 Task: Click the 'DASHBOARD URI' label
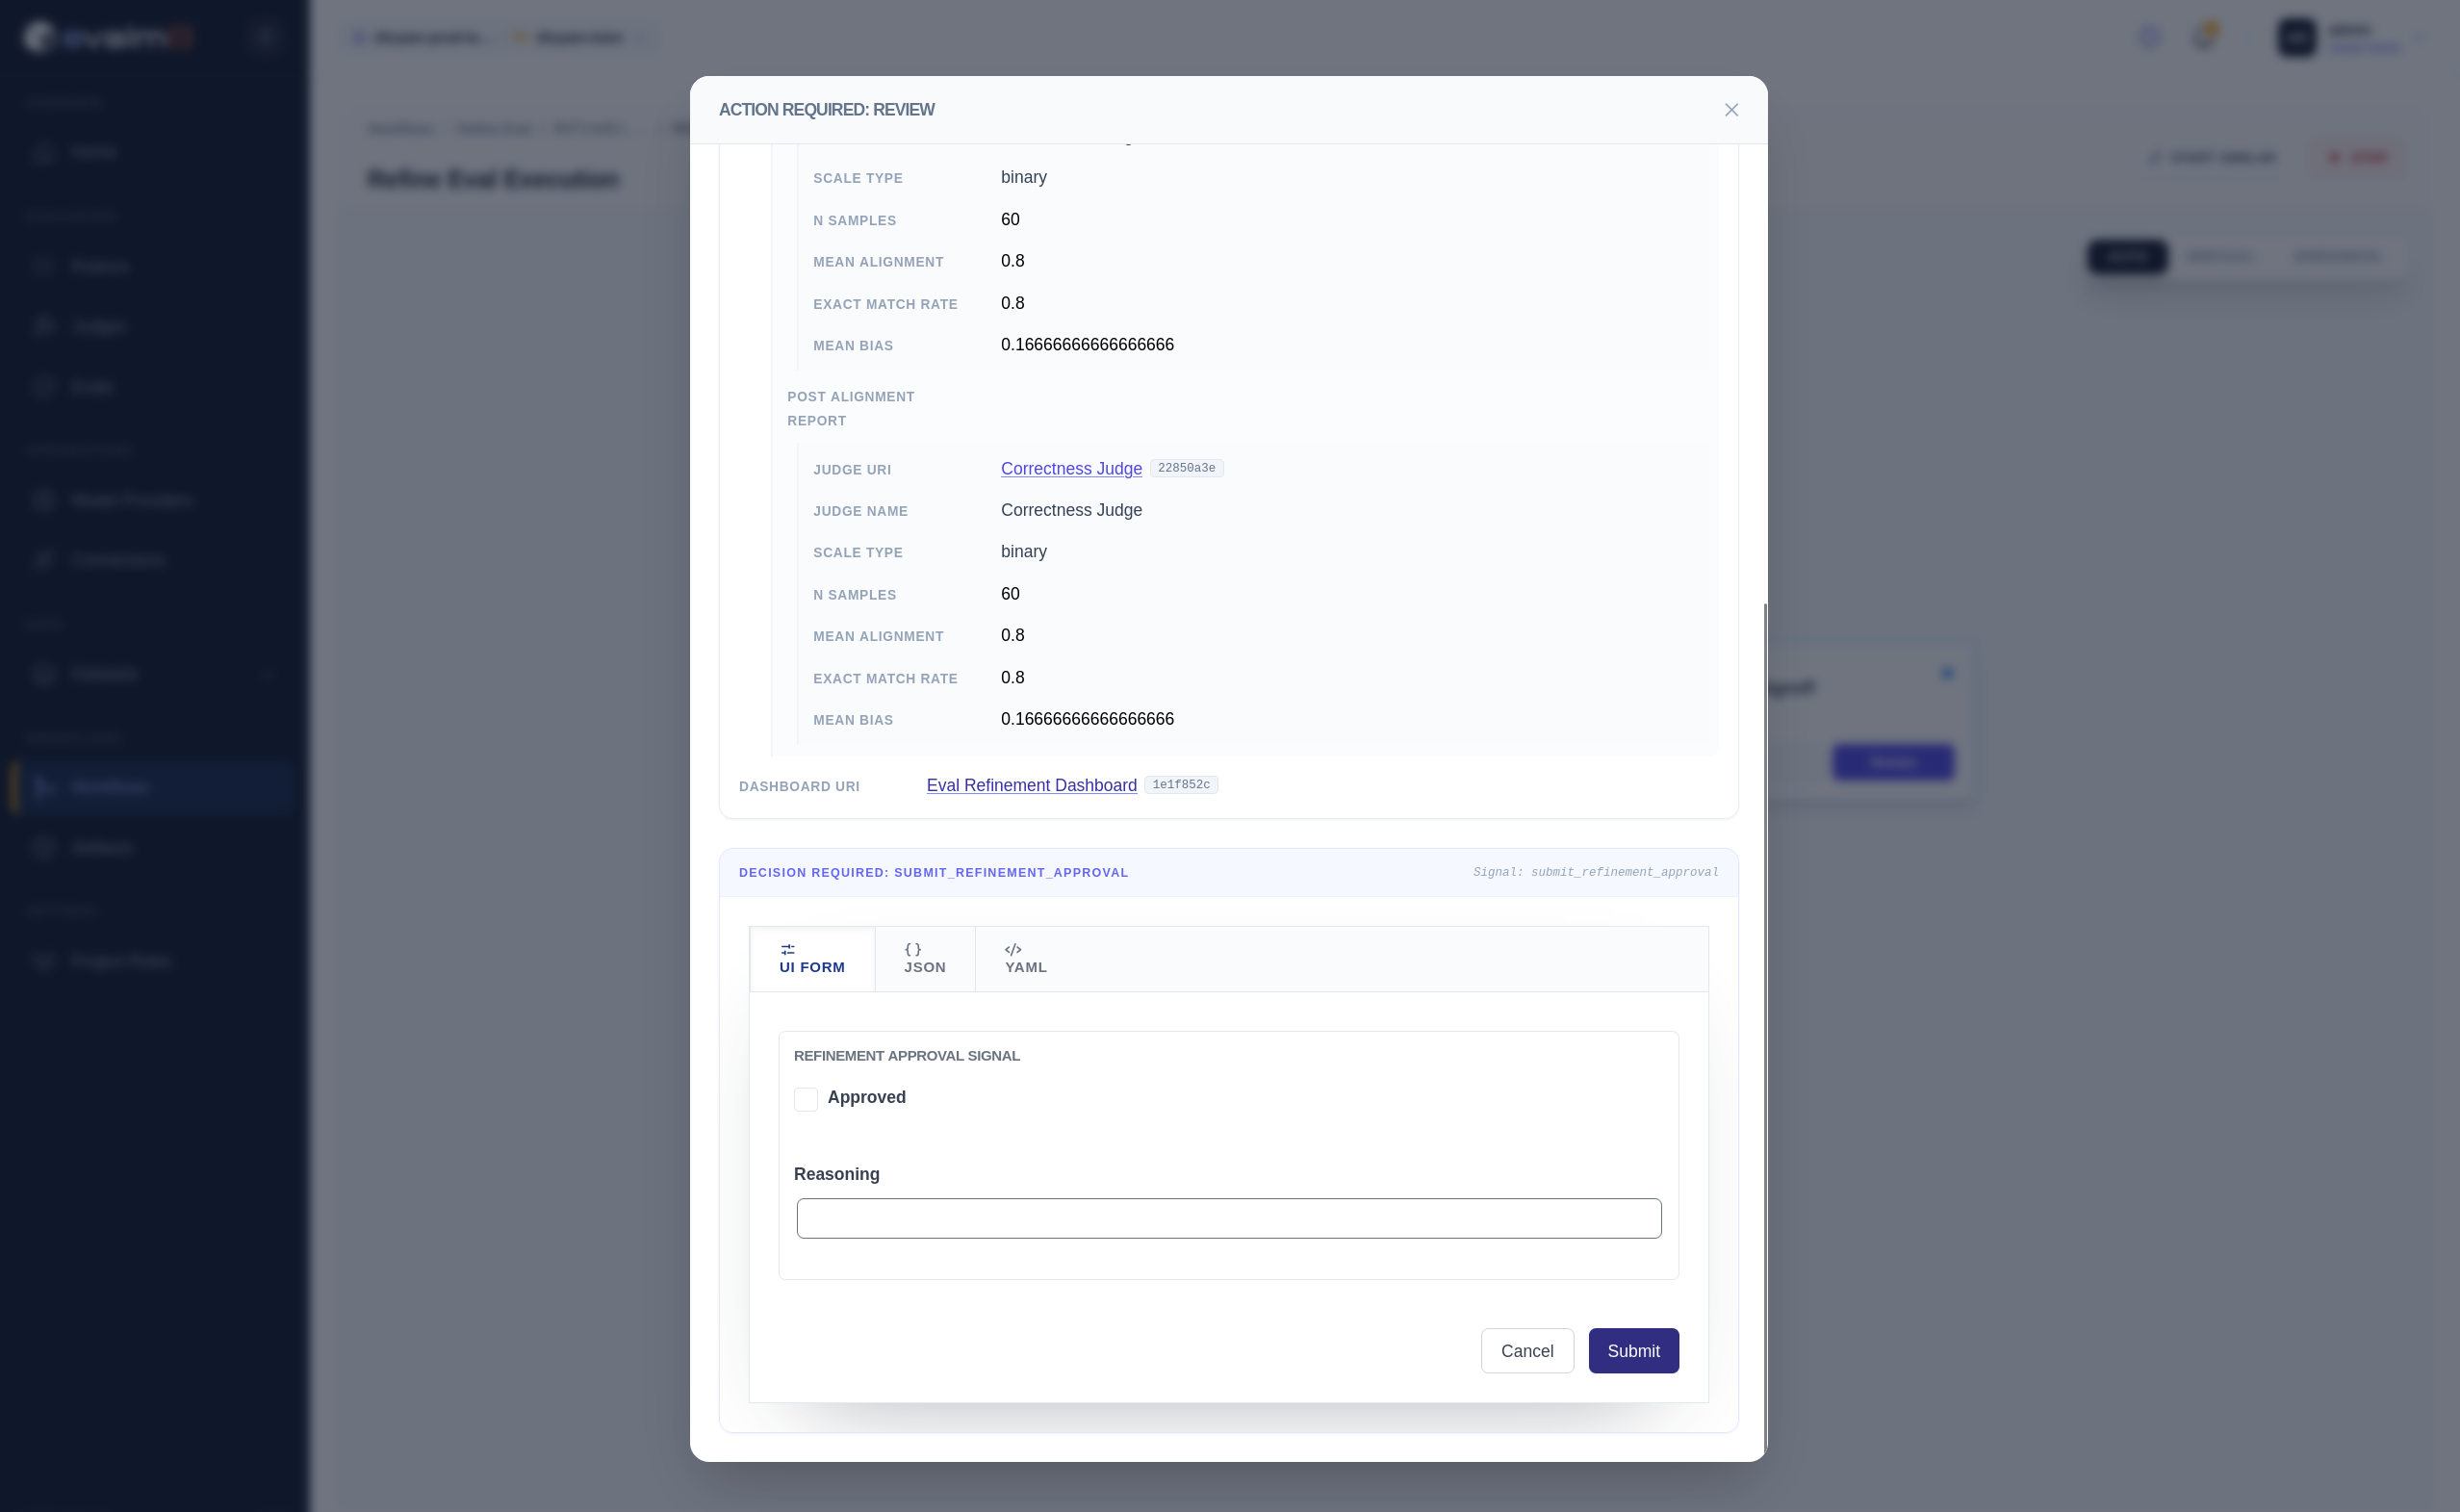(799, 787)
